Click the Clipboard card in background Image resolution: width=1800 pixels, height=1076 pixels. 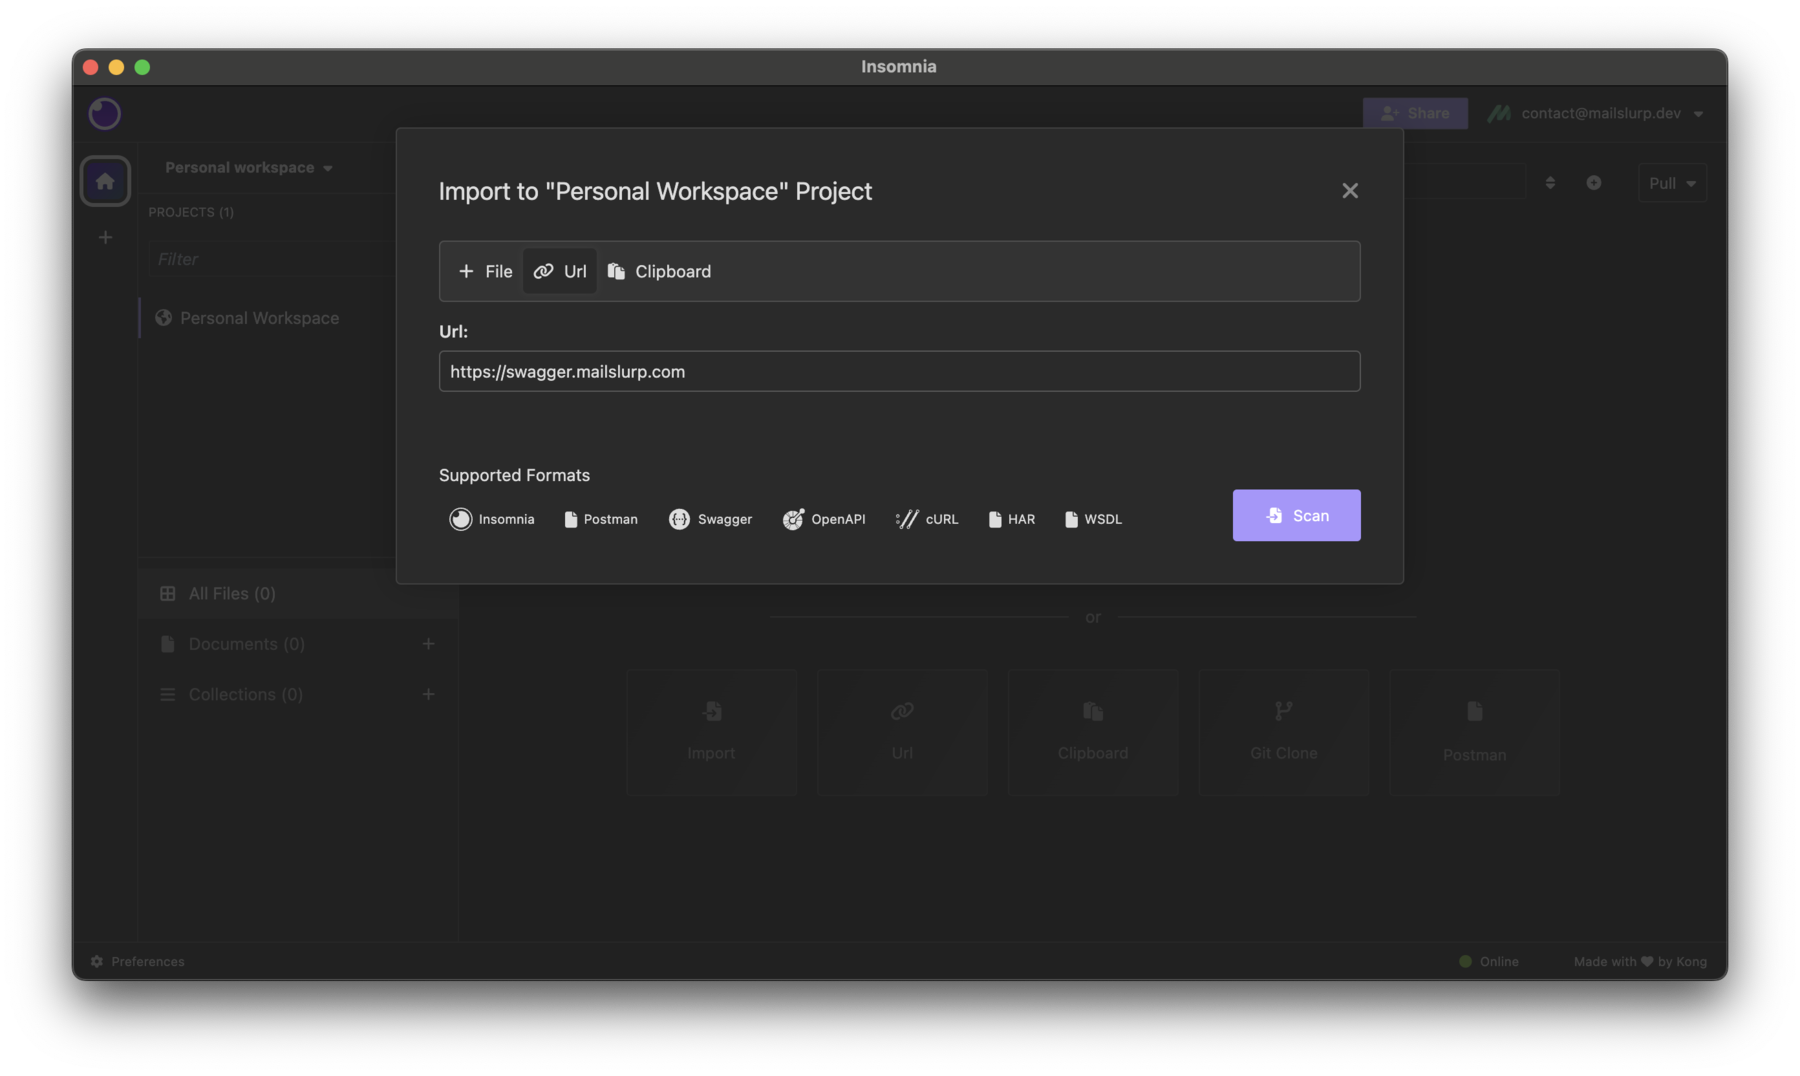tap(1093, 732)
